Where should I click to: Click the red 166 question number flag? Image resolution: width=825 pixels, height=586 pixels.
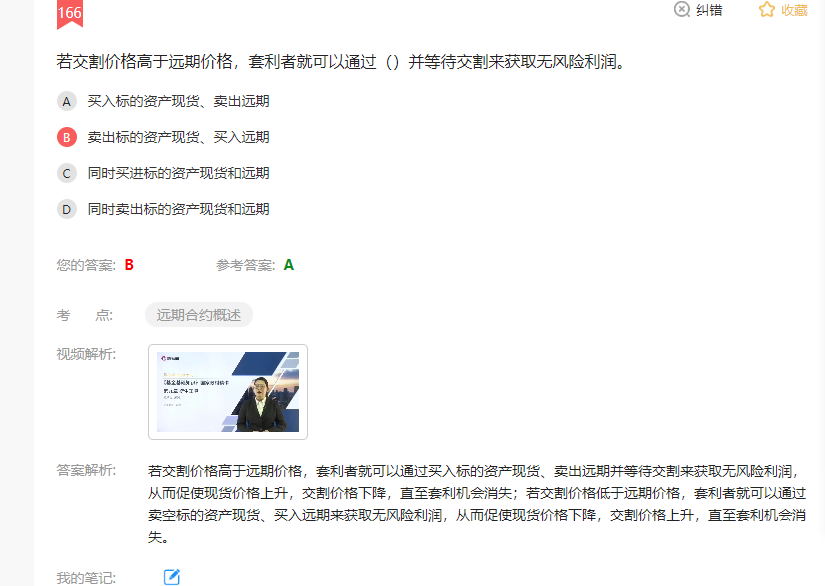point(70,13)
